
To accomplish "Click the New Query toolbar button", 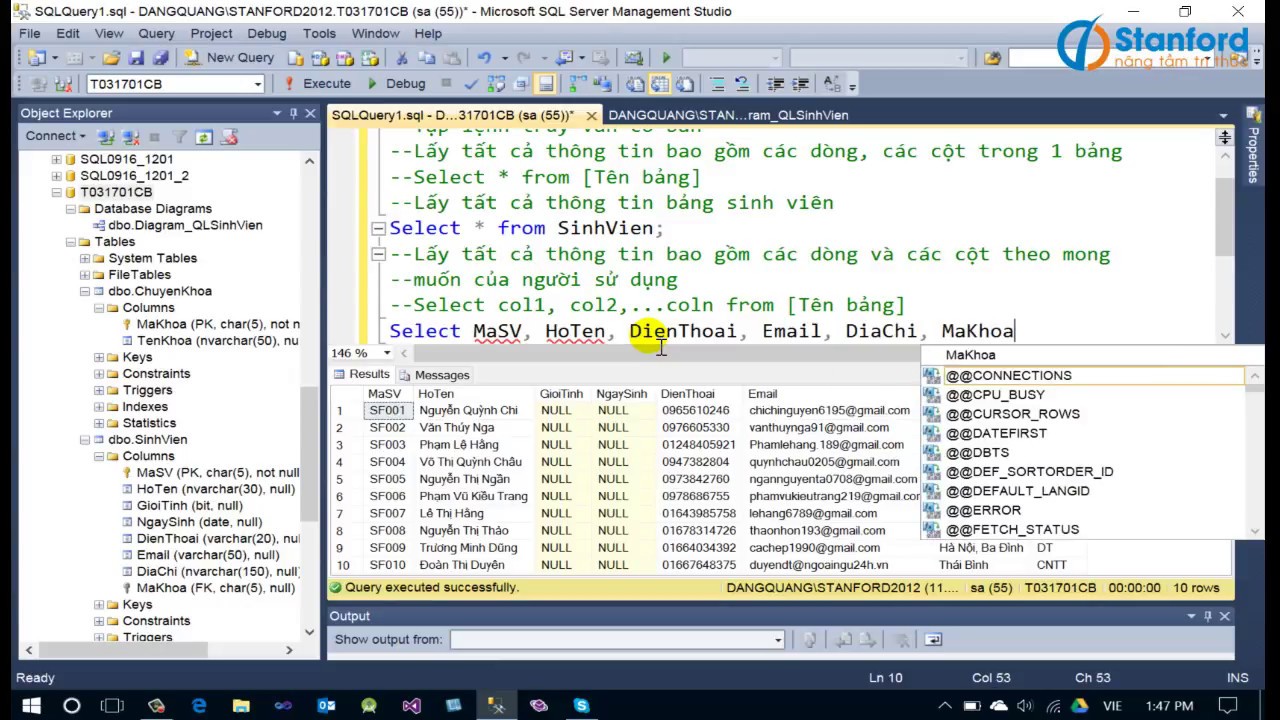I will coord(229,58).
